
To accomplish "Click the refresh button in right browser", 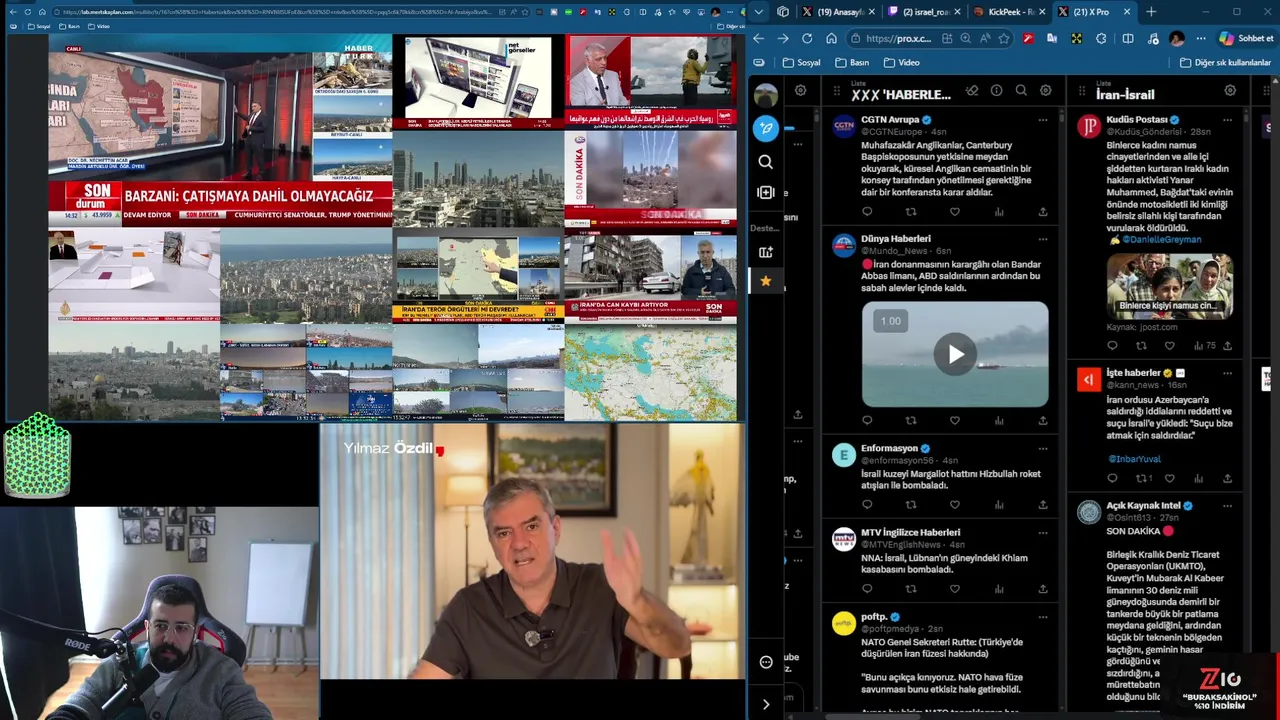I will 807,38.
